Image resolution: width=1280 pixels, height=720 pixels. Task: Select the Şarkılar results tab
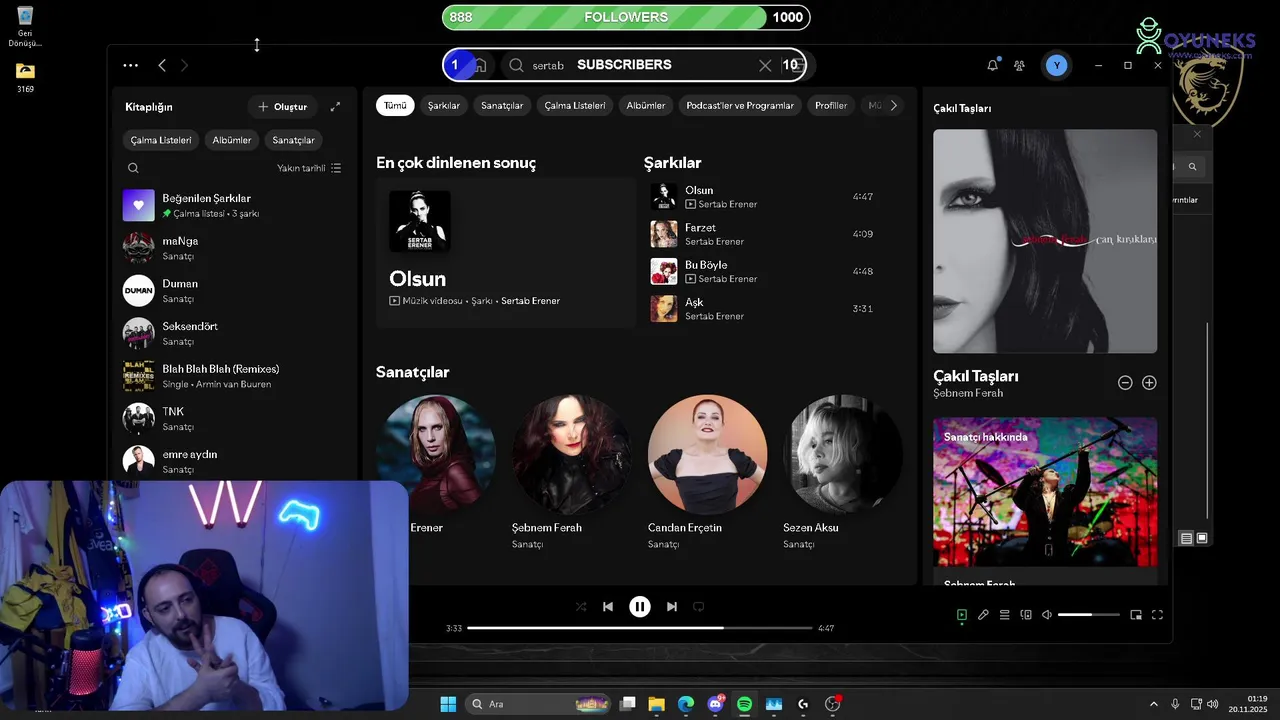444,105
